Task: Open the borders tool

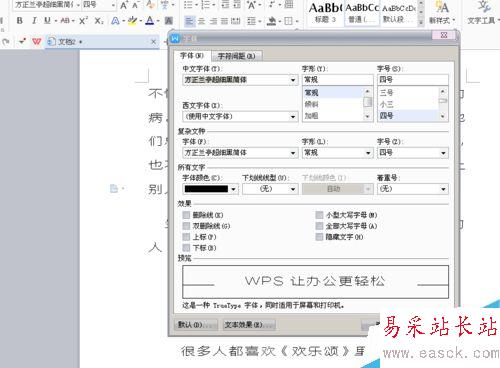Action: pyautogui.click(x=288, y=22)
